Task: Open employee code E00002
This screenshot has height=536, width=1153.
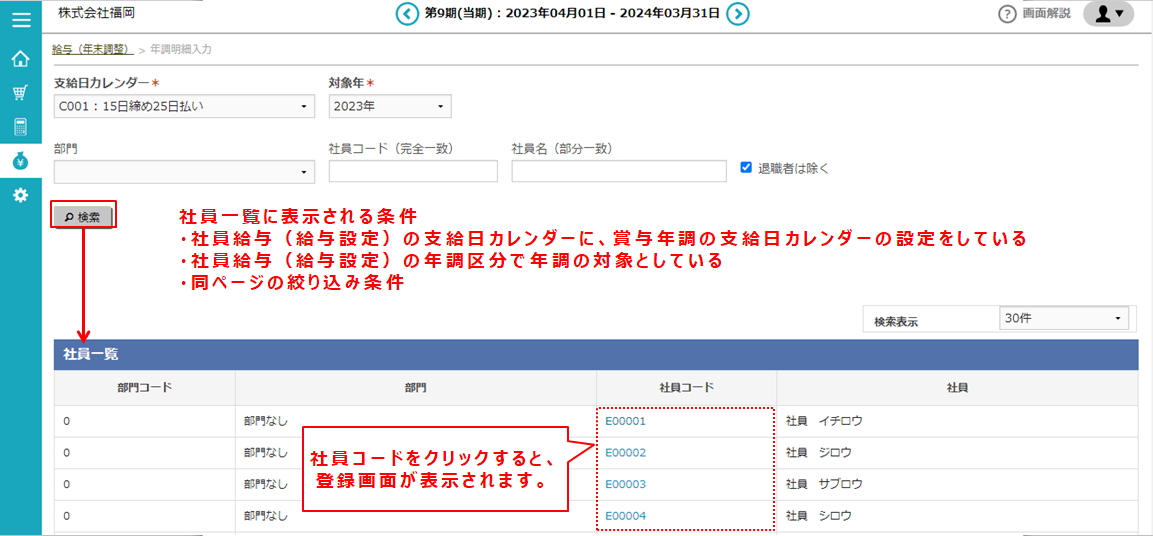Action: [x=625, y=453]
